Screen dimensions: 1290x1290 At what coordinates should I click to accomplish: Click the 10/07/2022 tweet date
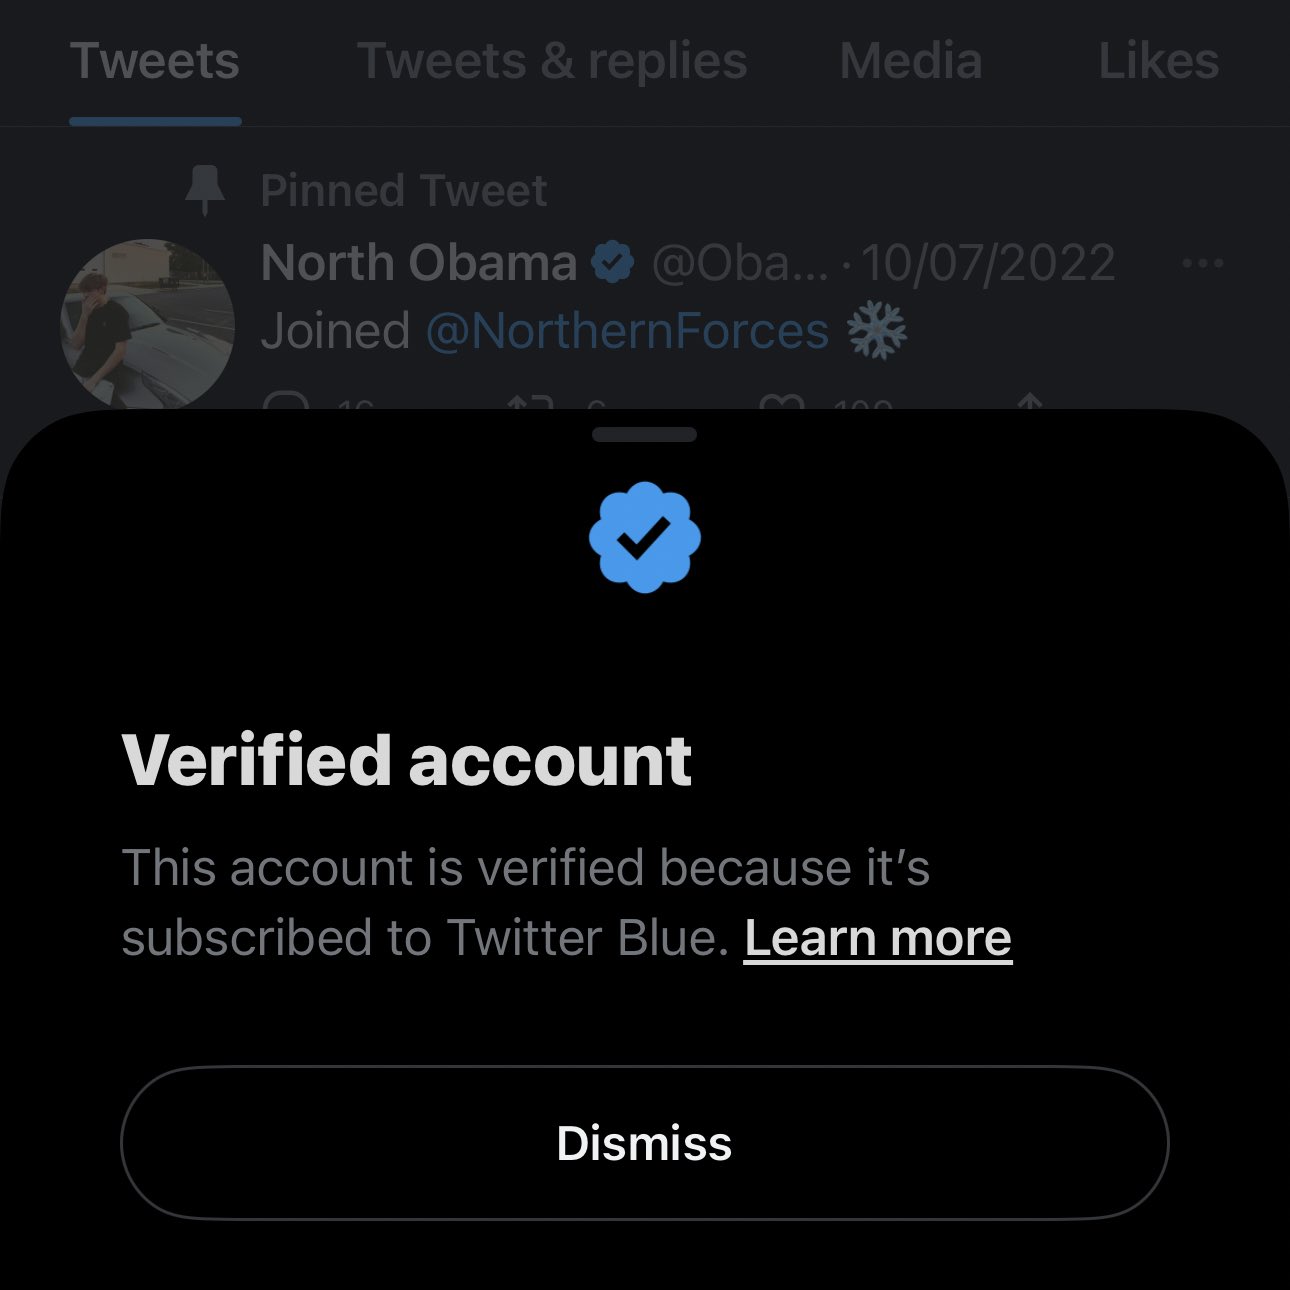[x=987, y=264]
